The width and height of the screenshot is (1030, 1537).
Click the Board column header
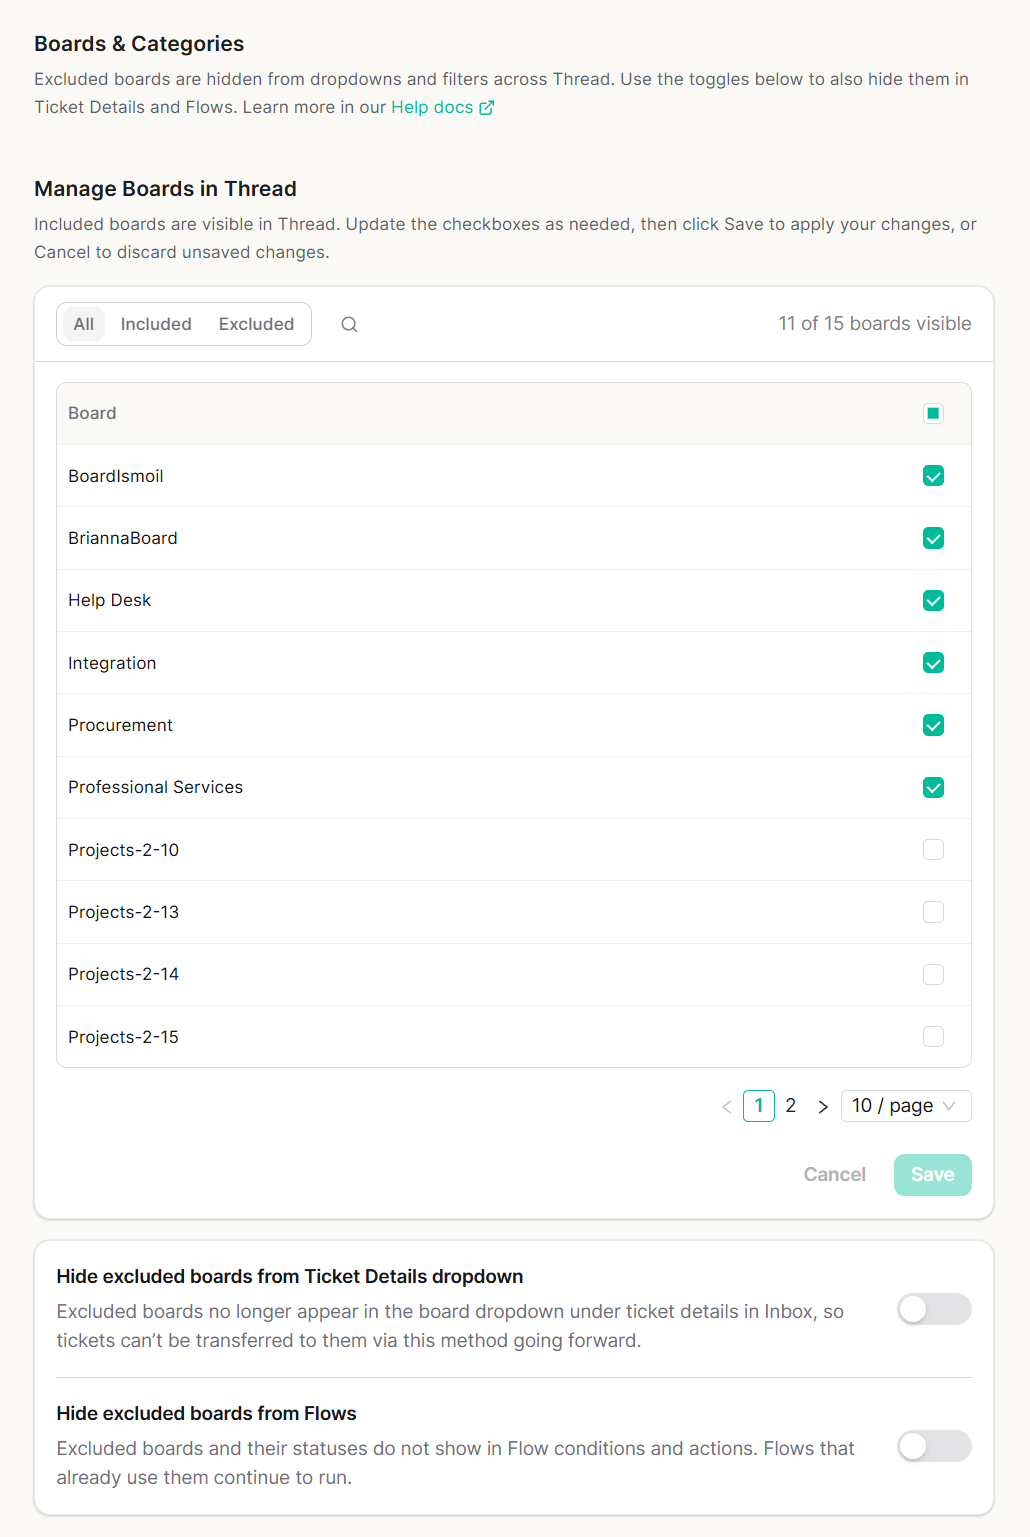92,413
